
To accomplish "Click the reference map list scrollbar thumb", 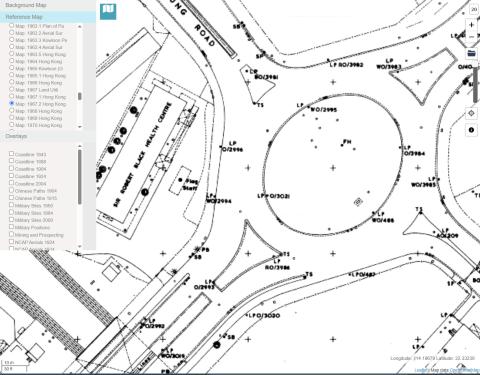I will [x=80, y=96].
